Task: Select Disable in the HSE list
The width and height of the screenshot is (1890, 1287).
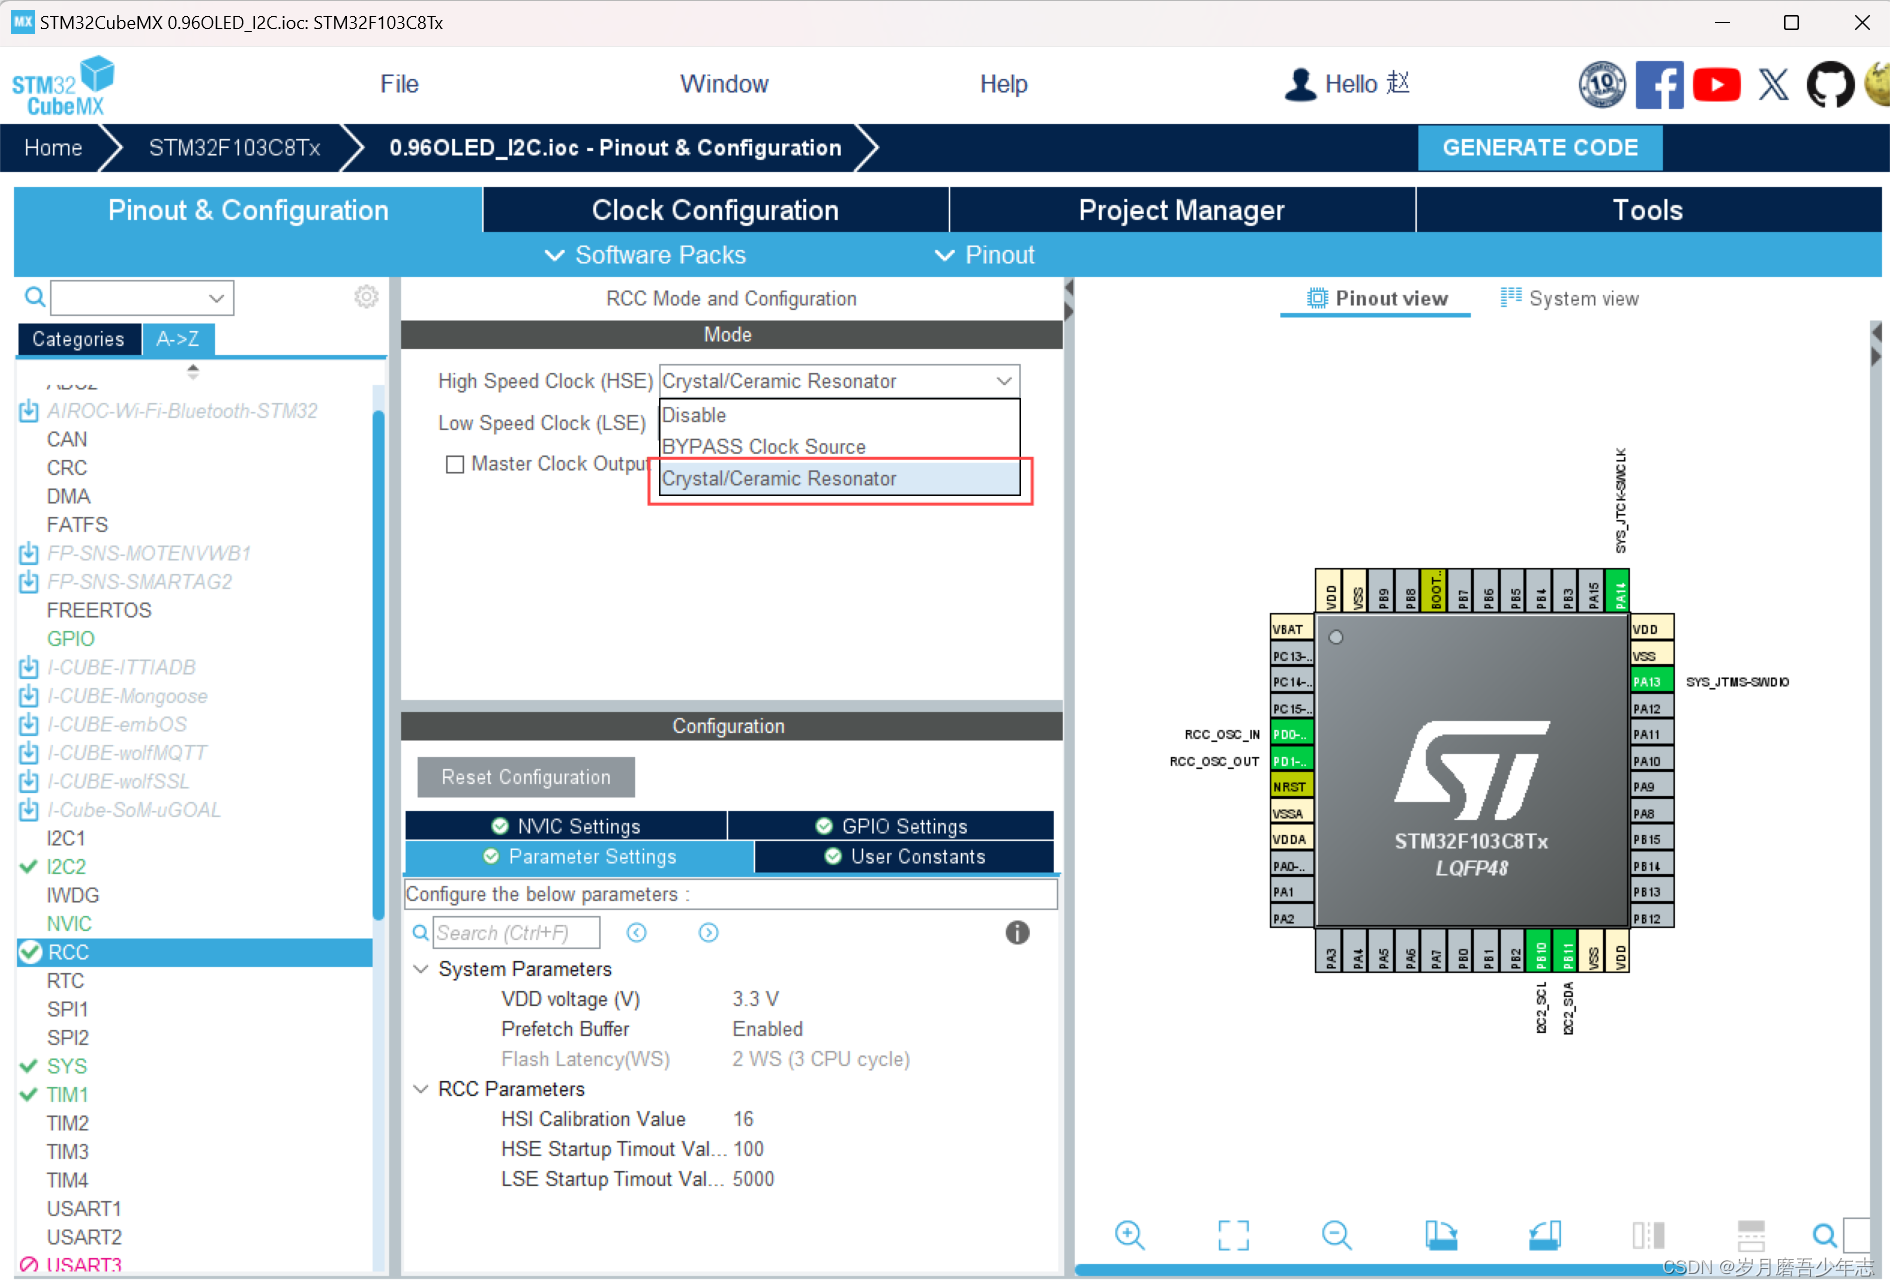Action: pyautogui.click(x=839, y=415)
